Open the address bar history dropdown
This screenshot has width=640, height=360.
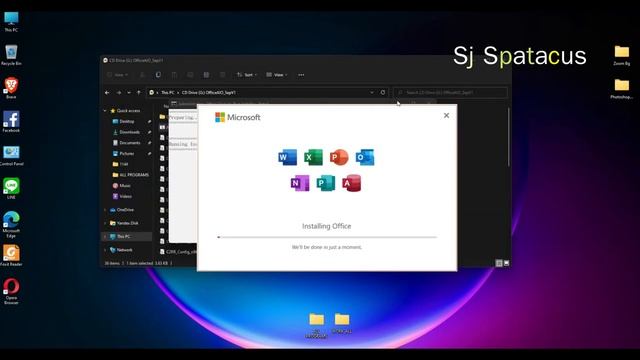tap(372, 93)
